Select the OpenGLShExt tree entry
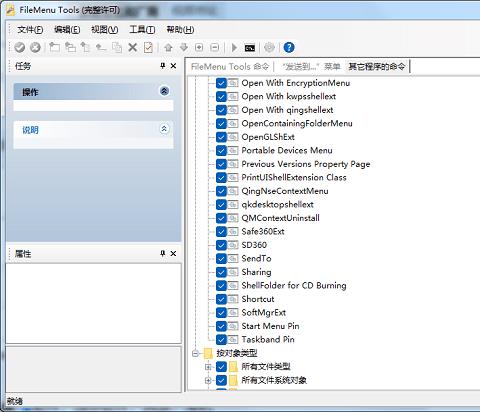Image resolution: width=480 pixels, height=412 pixels. pos(268,137)
